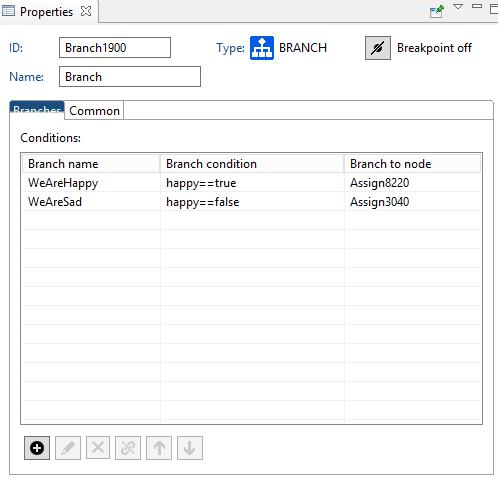The image size is (498, 477).
Task: Select the WeAreSad branch row
Action: pos(252,202)
